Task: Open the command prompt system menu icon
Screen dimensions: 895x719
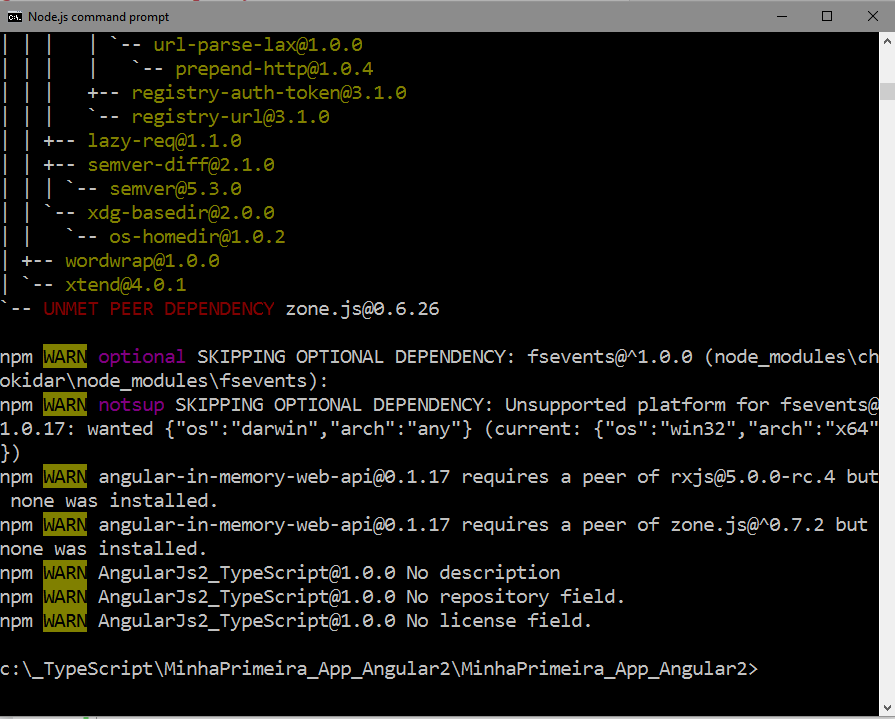Action: pyautogui.click(x=14, y=17)
